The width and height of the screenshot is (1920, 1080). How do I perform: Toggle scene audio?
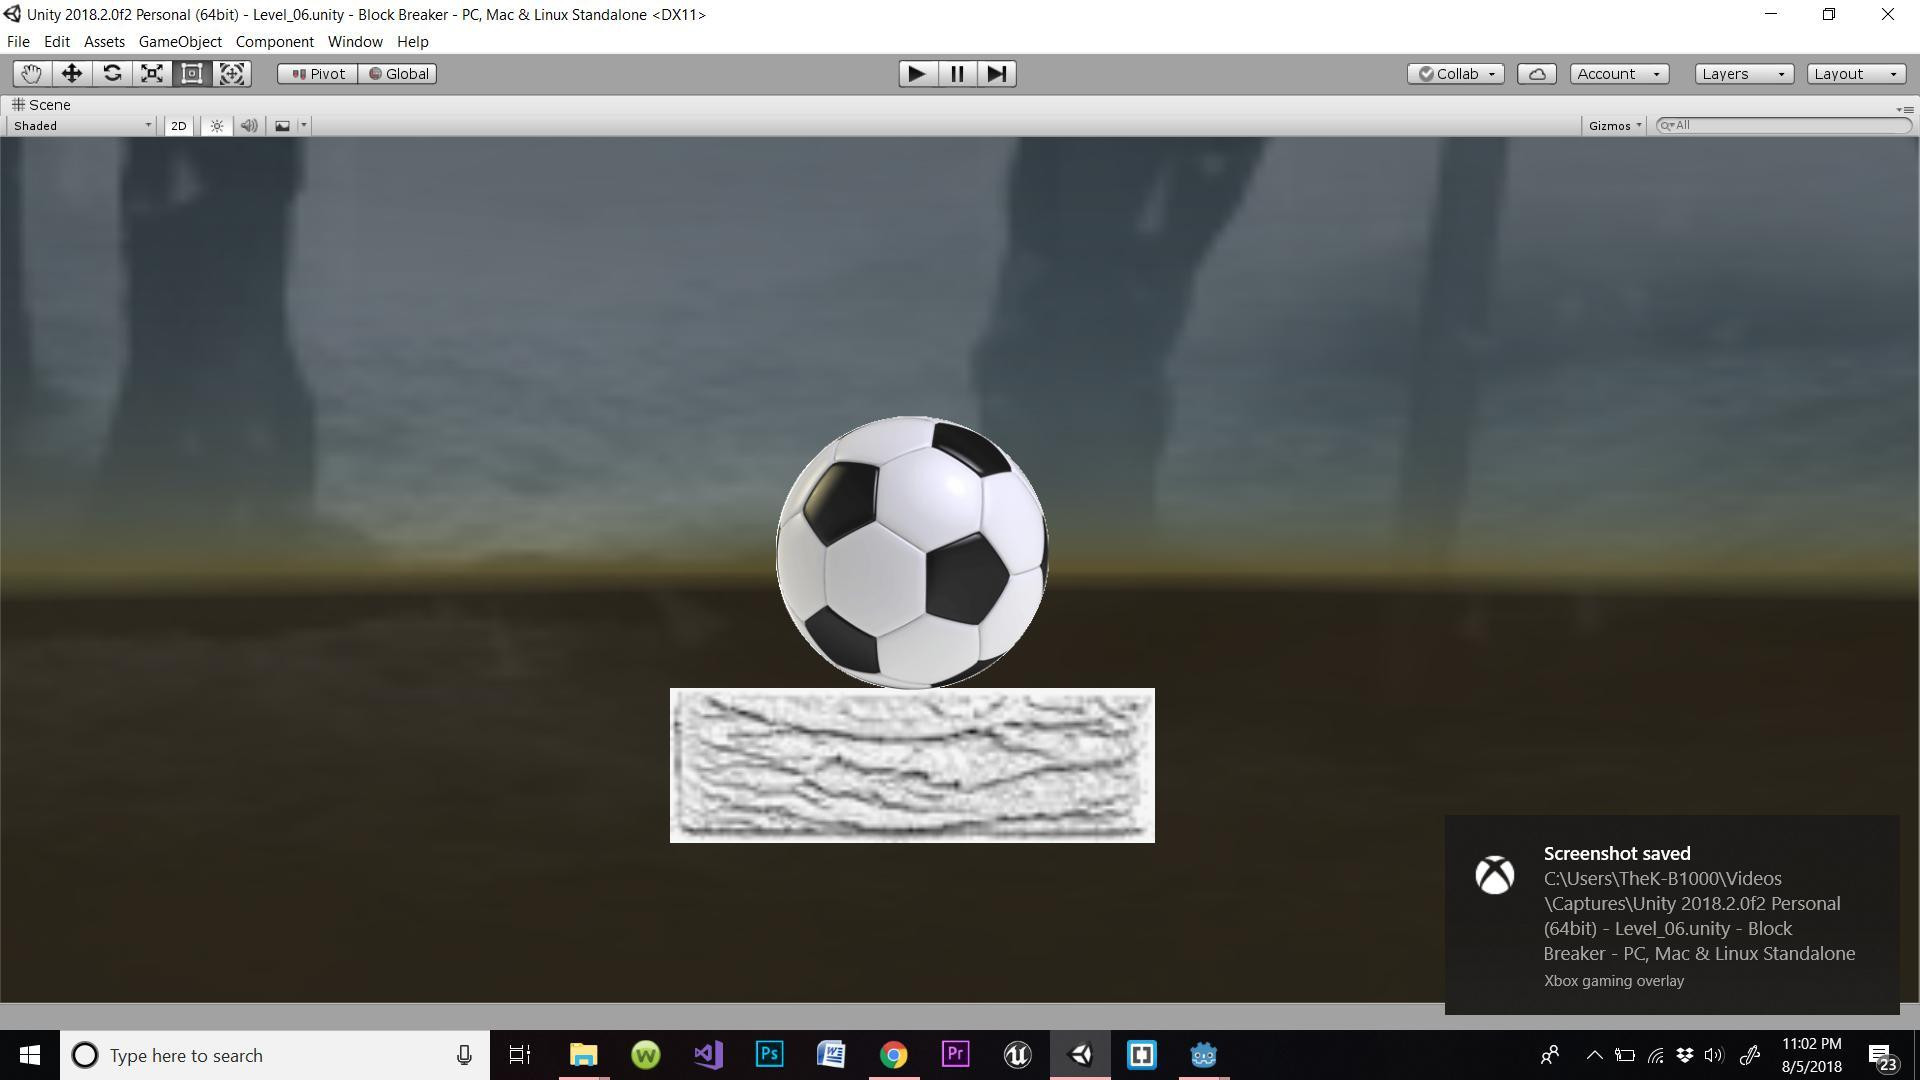tap(249, 126)
